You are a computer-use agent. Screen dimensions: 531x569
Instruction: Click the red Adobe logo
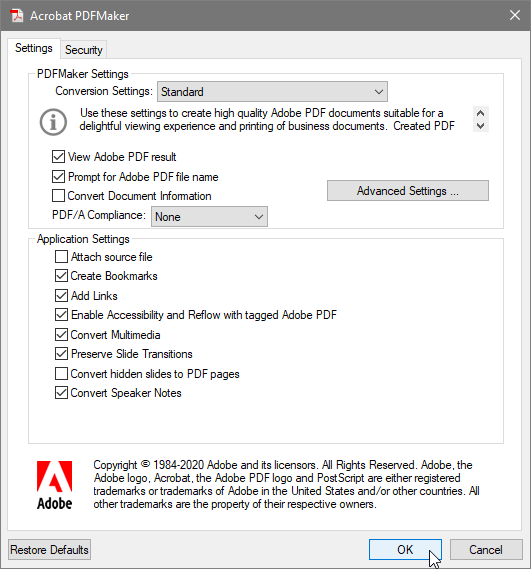(x=54, y=485)
